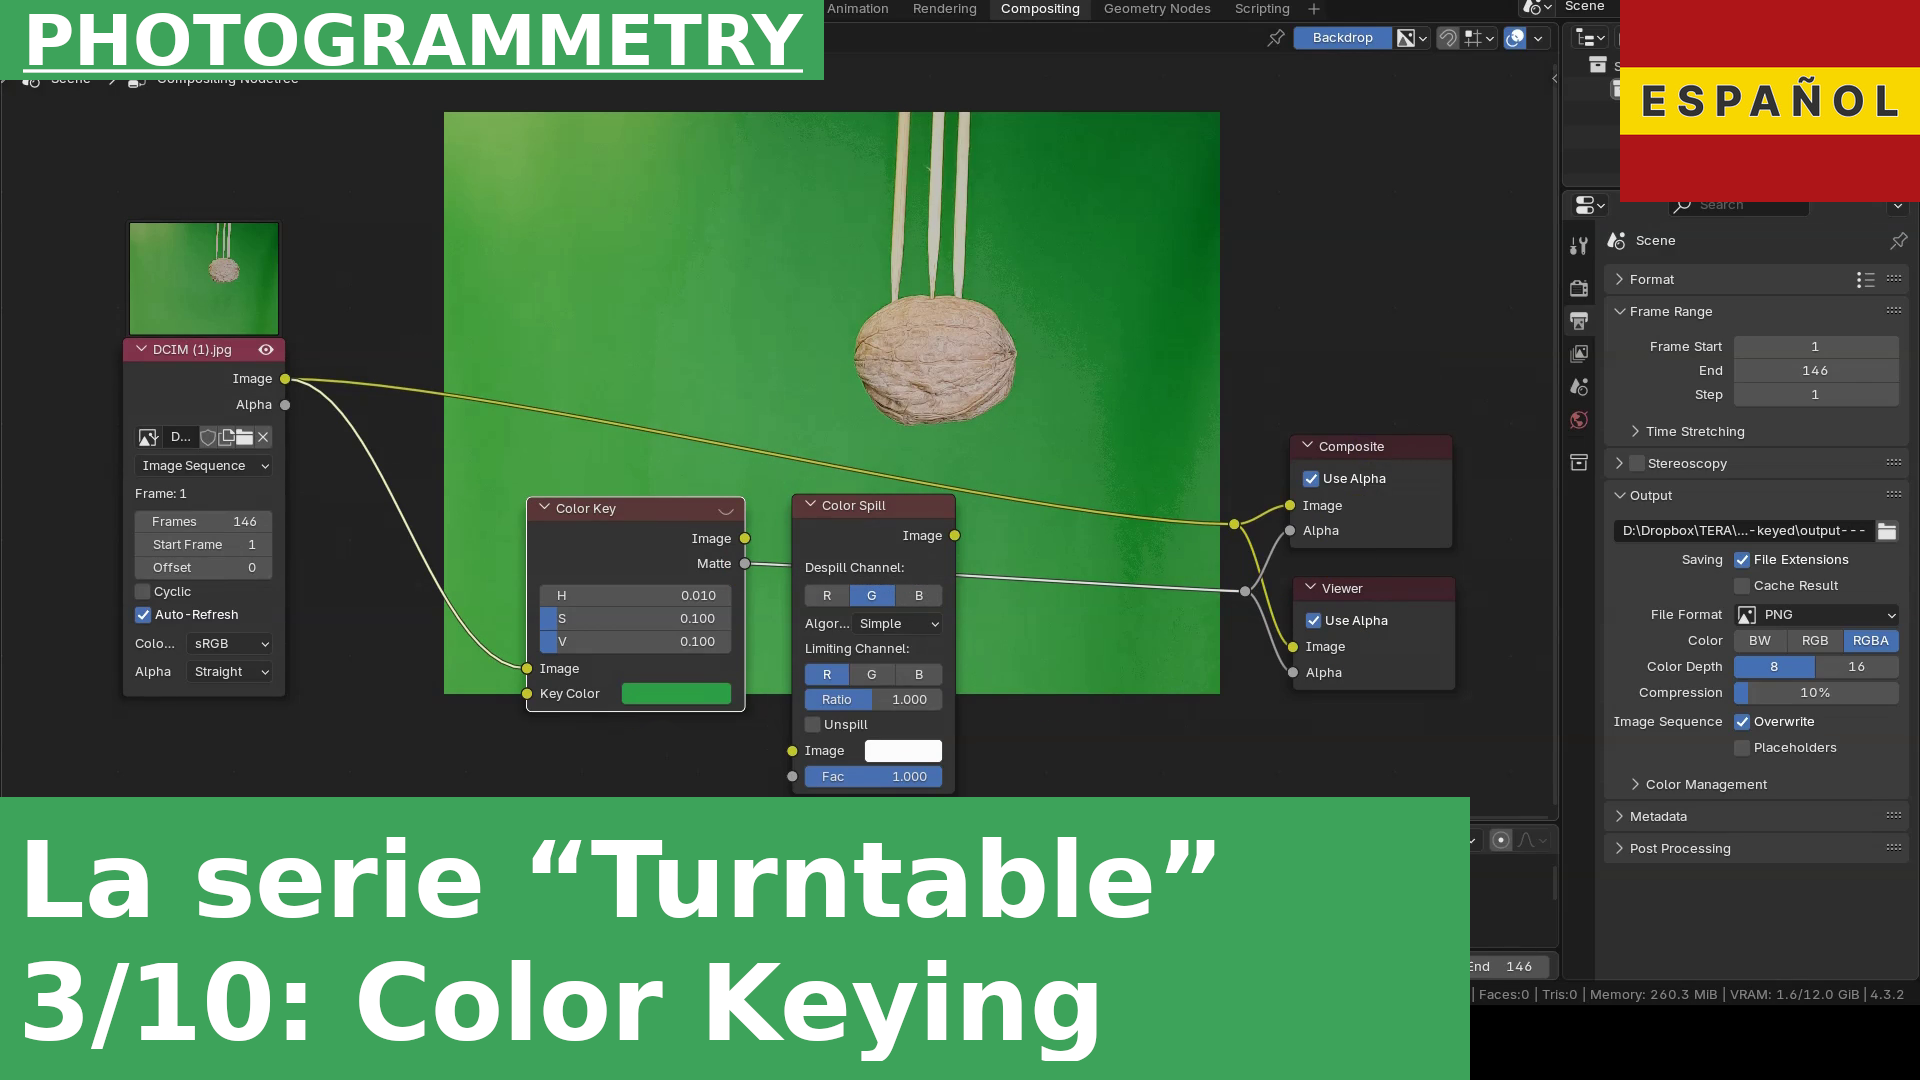
Task: Toggle the Backdrop button
Action: pos(1342,38)
